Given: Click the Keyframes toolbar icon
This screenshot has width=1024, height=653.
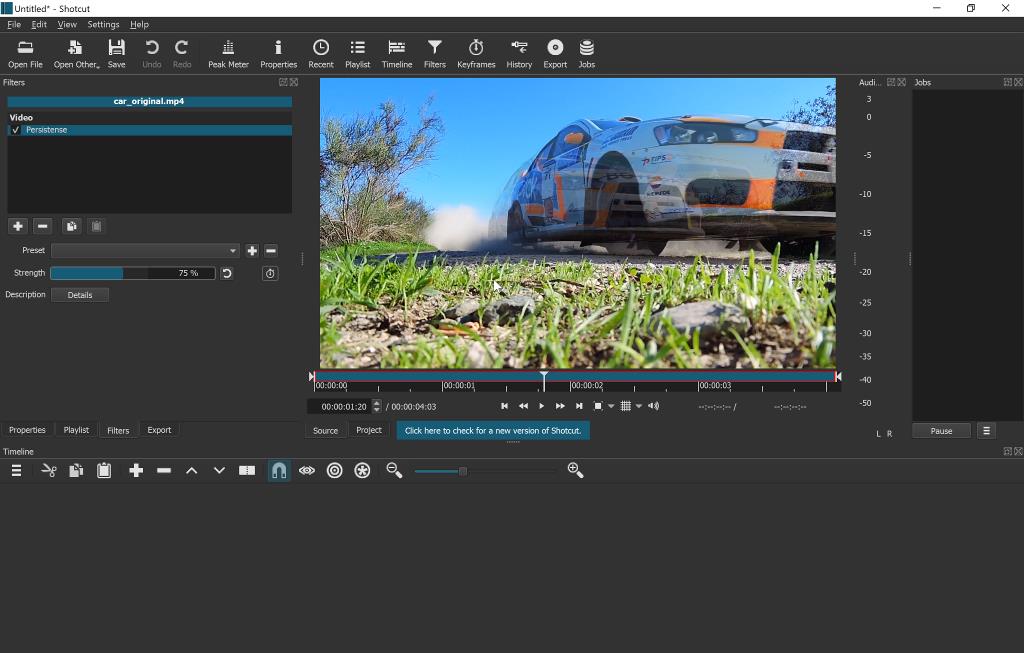Looking at the screenshot, I should [x=476, y=54].
